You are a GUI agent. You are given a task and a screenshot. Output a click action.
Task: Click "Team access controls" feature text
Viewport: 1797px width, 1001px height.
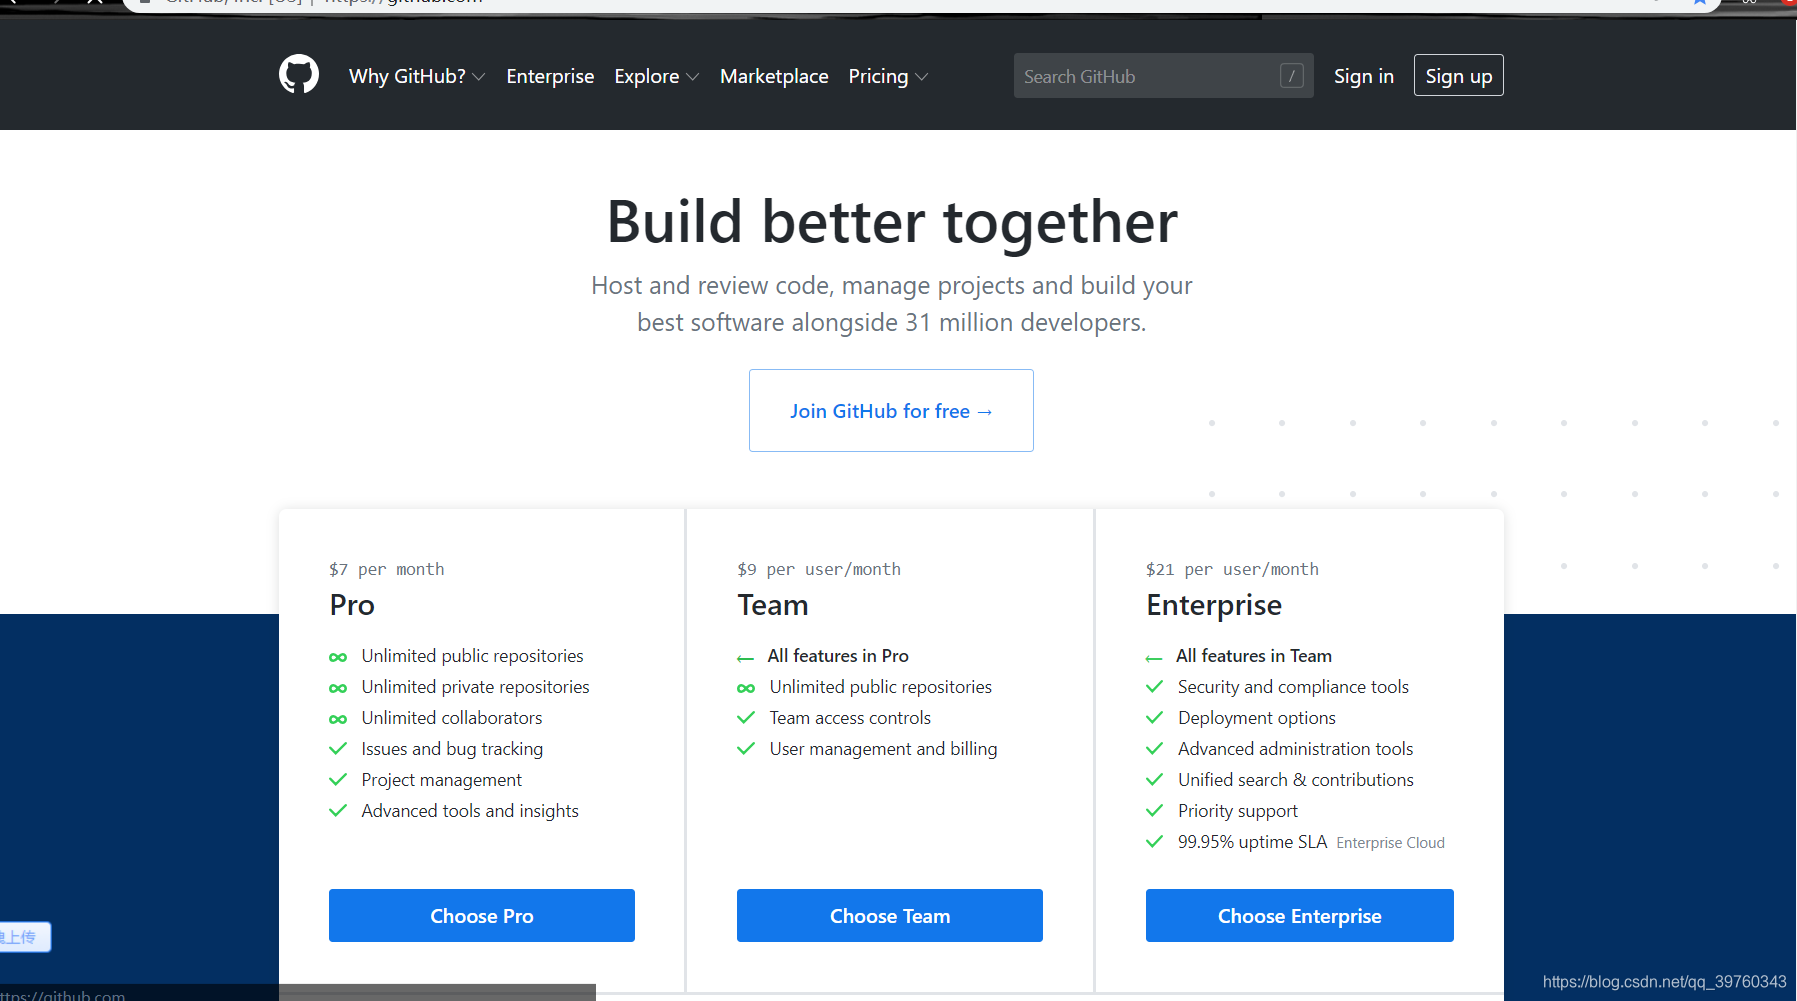point(850,718)
